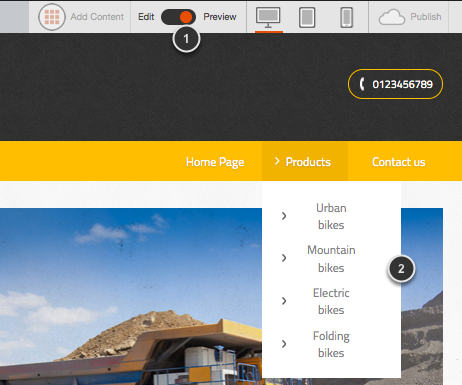The width and height of the screenshot is (462, 385).
Task: Click the Folding bikes arrow icon
Action: [284, 344]
